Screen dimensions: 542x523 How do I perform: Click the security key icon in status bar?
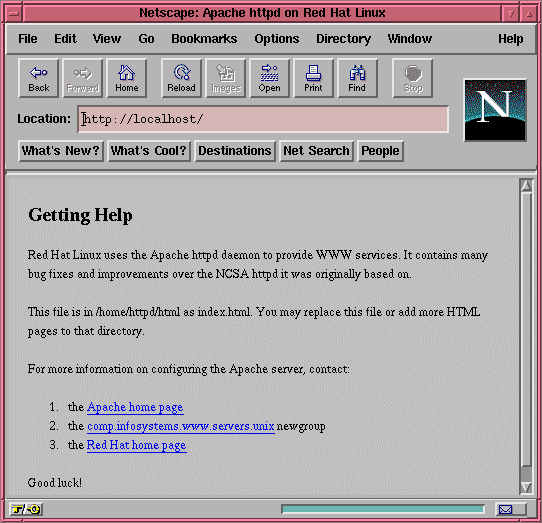pyautogui.click(x=26, y=509)
